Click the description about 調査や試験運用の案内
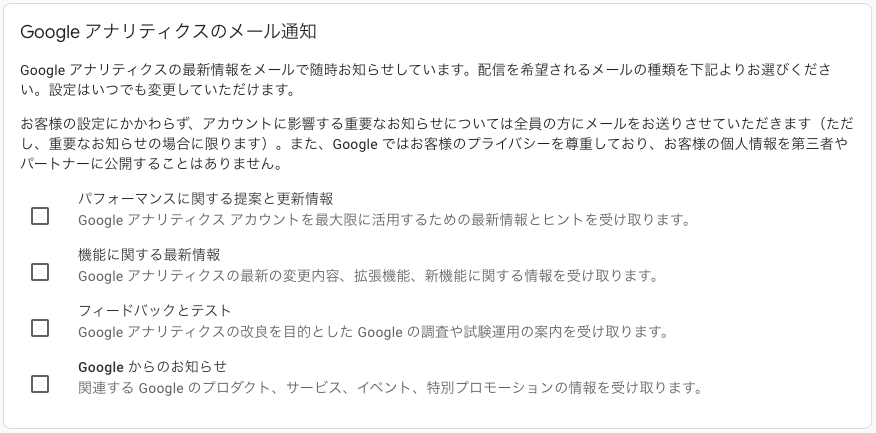The height and width of the screenshot is (433, 876). [373, 332]
